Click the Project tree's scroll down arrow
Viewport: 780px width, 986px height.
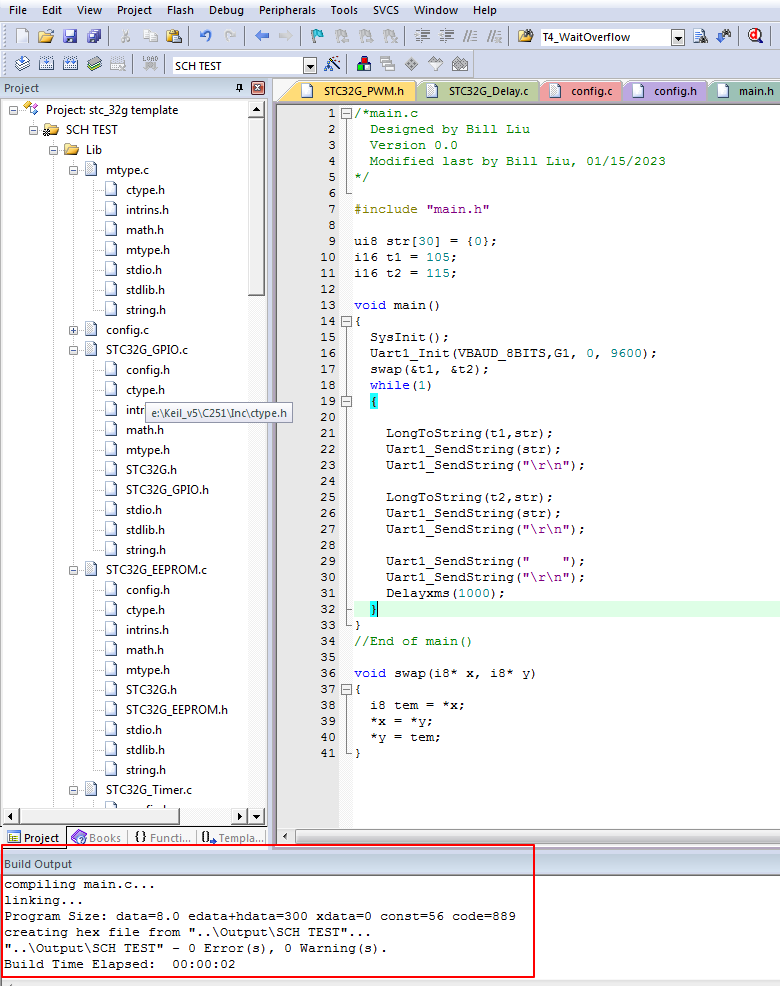257,817
